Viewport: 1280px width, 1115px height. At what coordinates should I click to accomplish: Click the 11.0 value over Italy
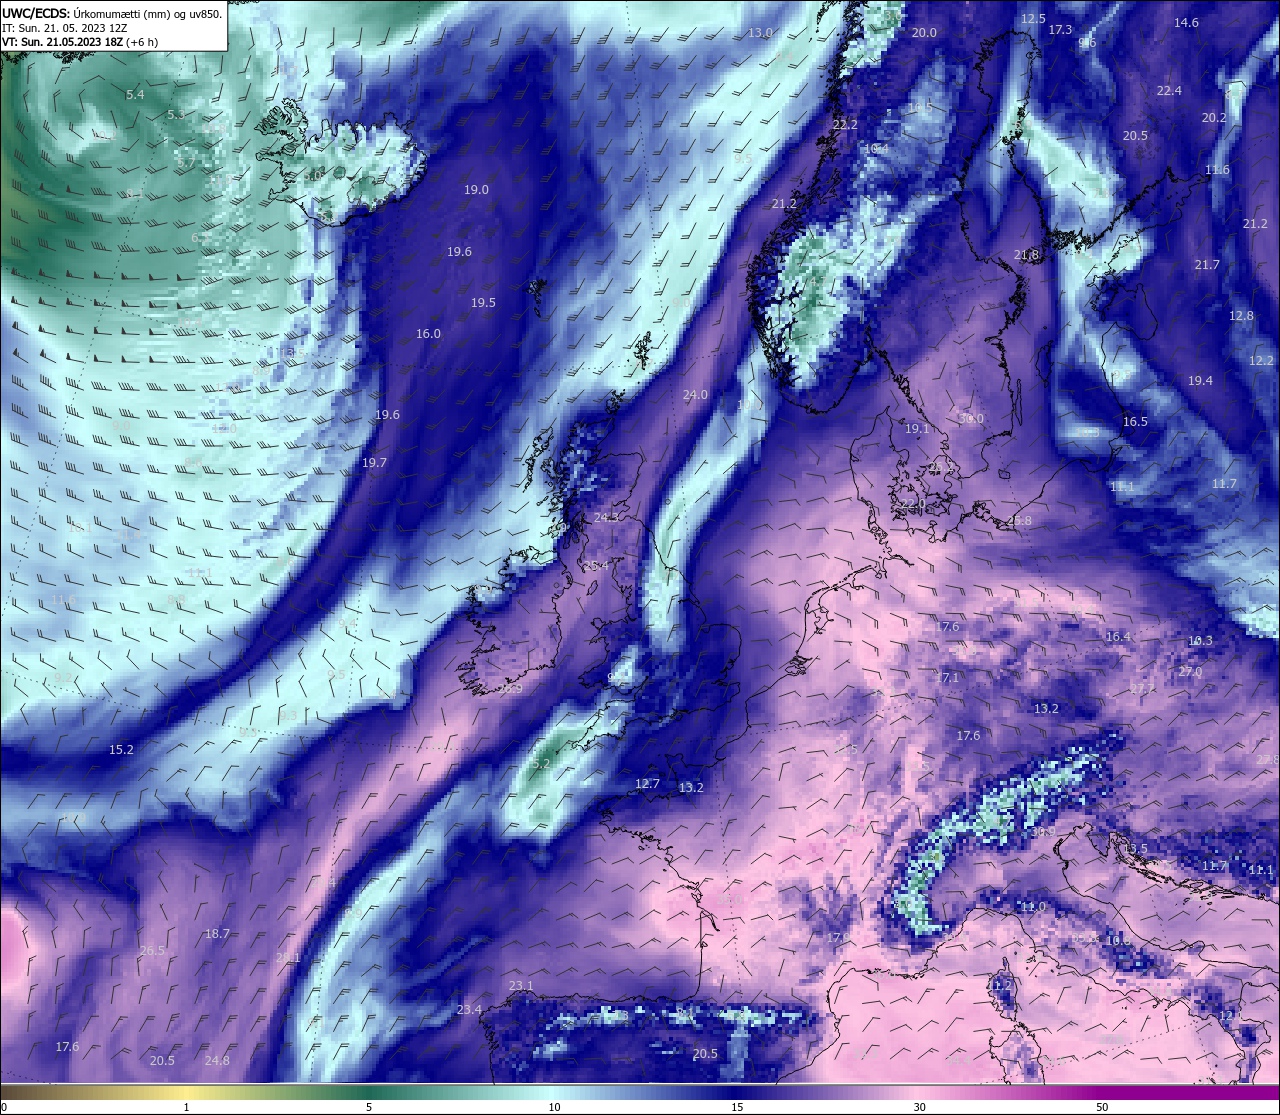1033,906
